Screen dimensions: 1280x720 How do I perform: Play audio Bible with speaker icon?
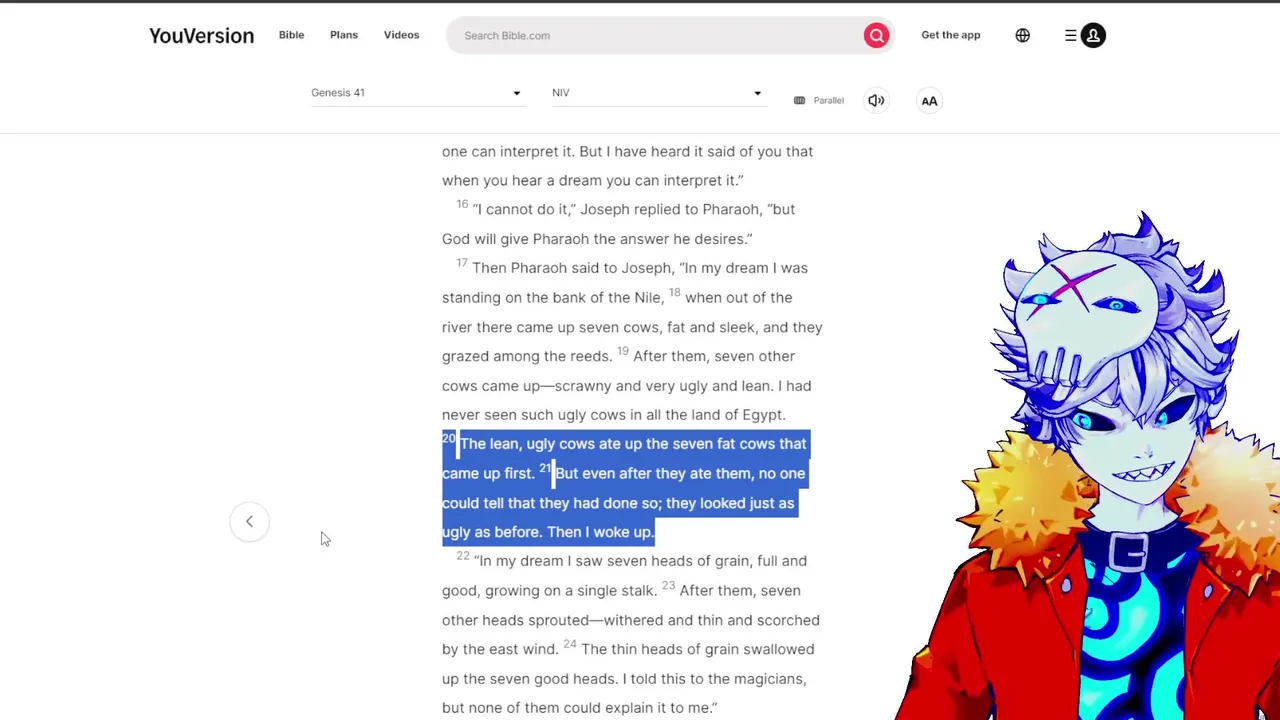tap(876, 101)
